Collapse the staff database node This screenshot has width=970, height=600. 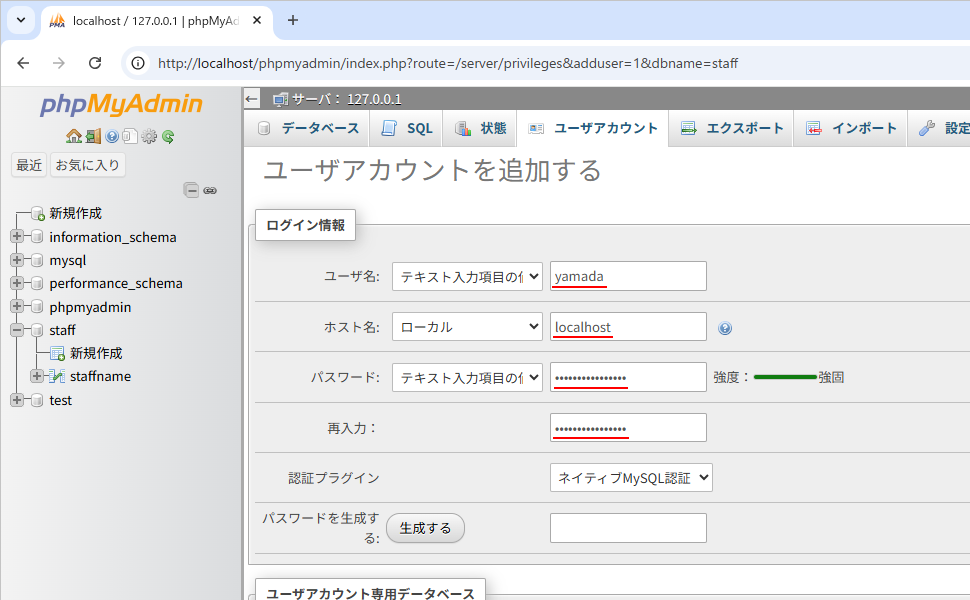(x=17, y=330)
